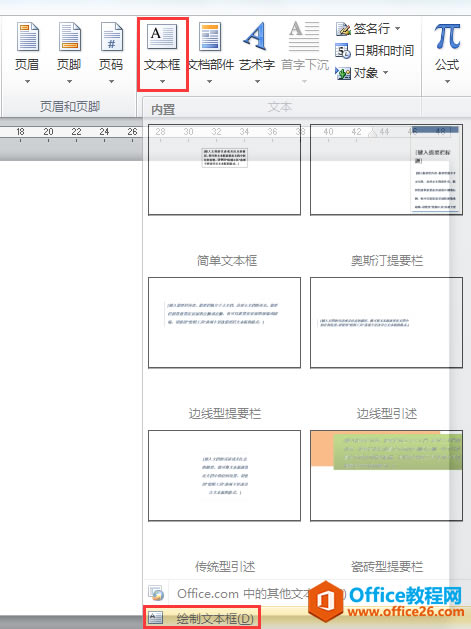Click the 文本框 text box icon
The image size is (471, 629).
pos(162,37)
